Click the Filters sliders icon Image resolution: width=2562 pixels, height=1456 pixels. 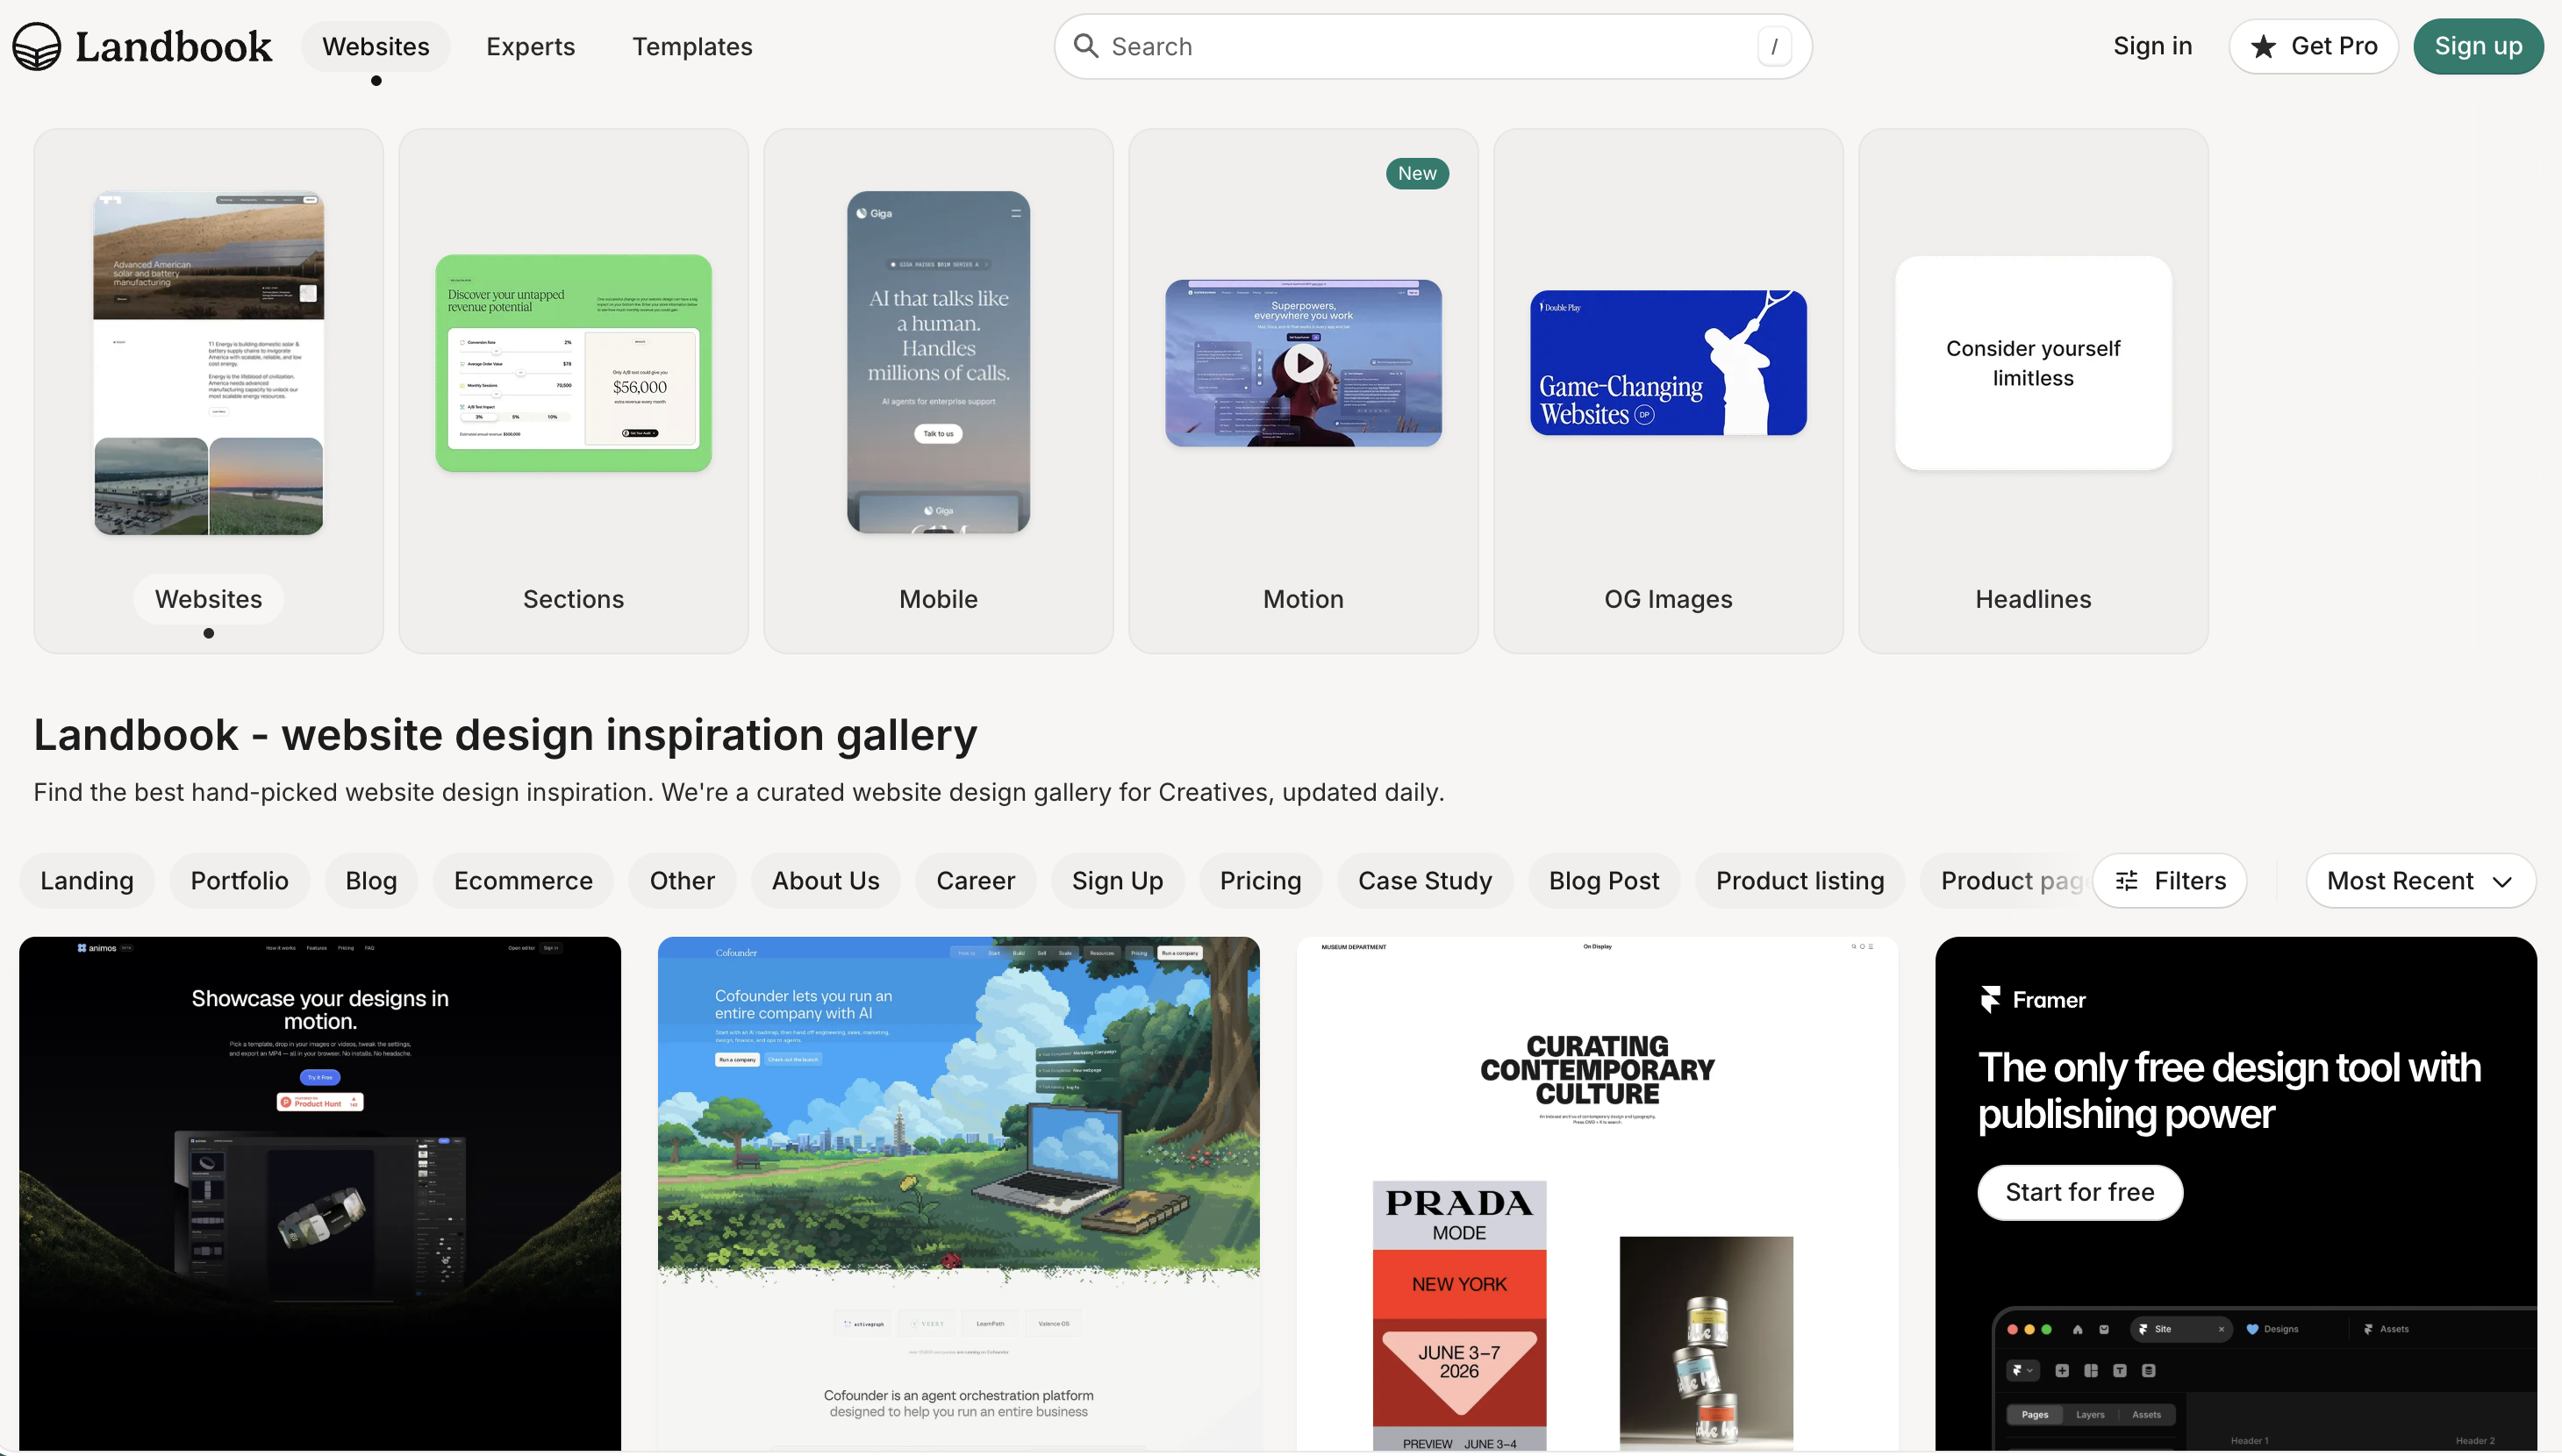coord(2127,880)
